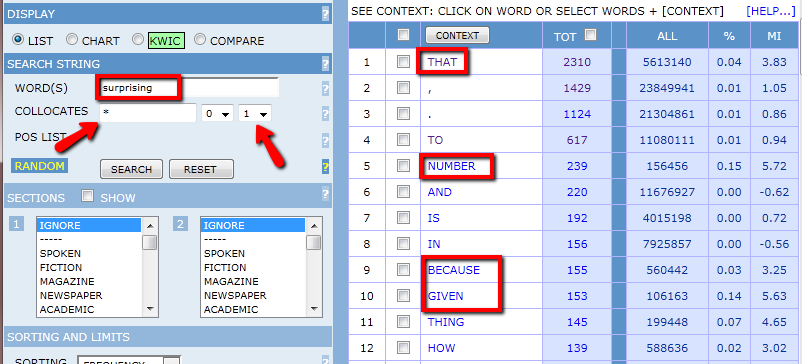This screenshot has height=364, width=802.
Task: Select the LIST display radio button
Action: pyautogui.click(x=18, y=39)
